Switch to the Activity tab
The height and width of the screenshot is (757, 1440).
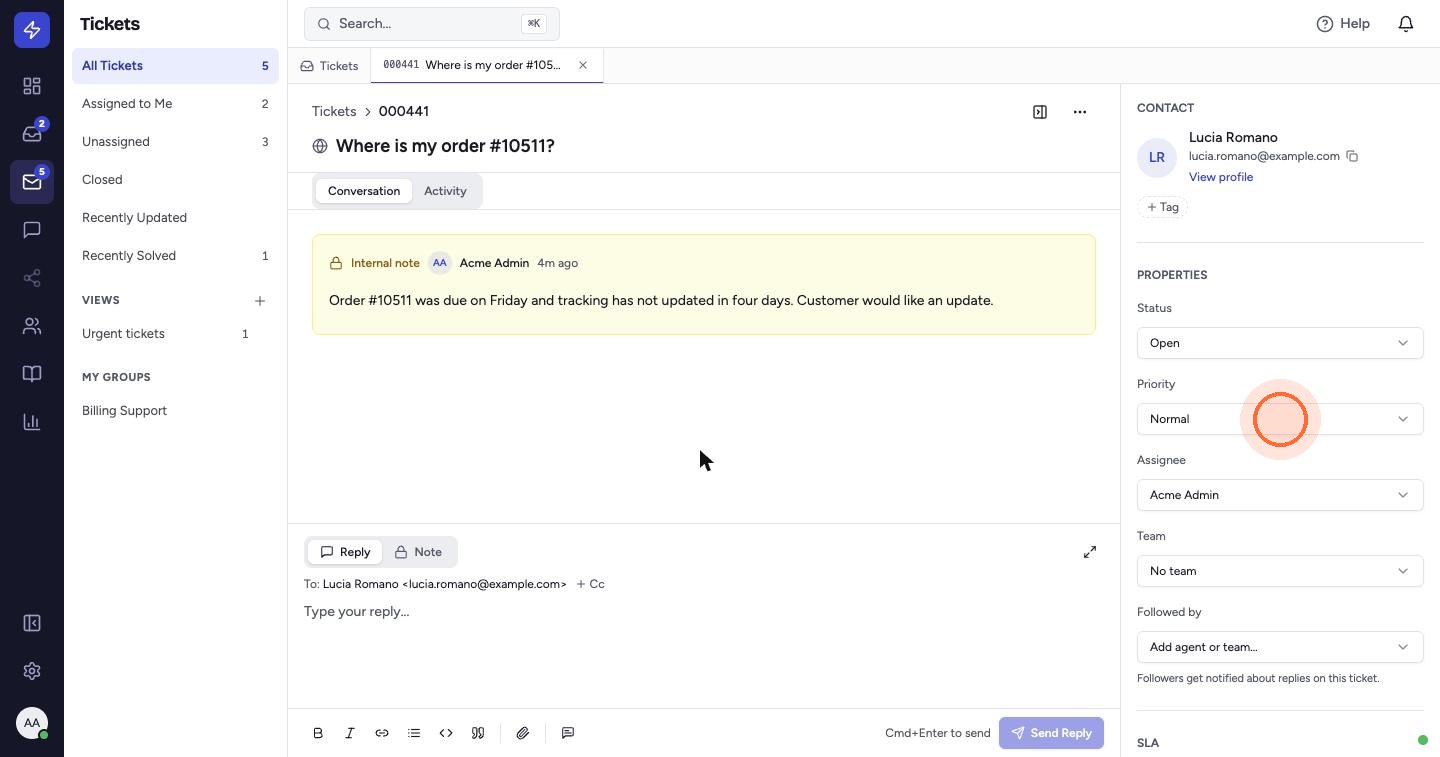(445, 191)
